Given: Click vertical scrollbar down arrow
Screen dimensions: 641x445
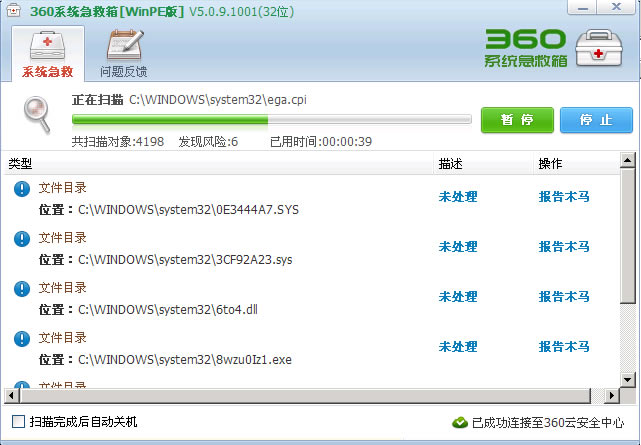Looking at the screenshot, I should click(x=628, y=380).
